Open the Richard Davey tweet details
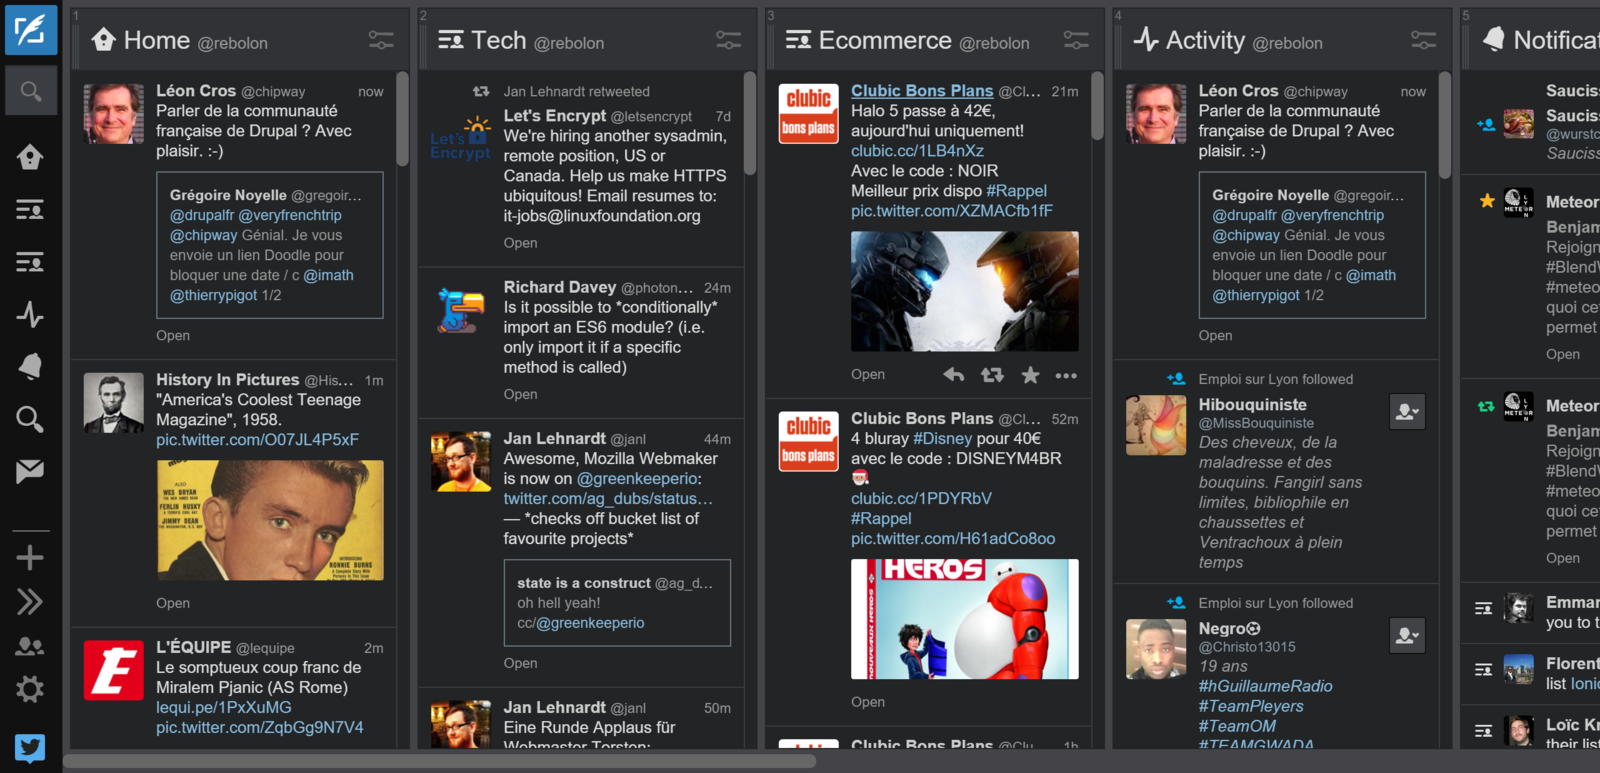 (x=520, y=395)
